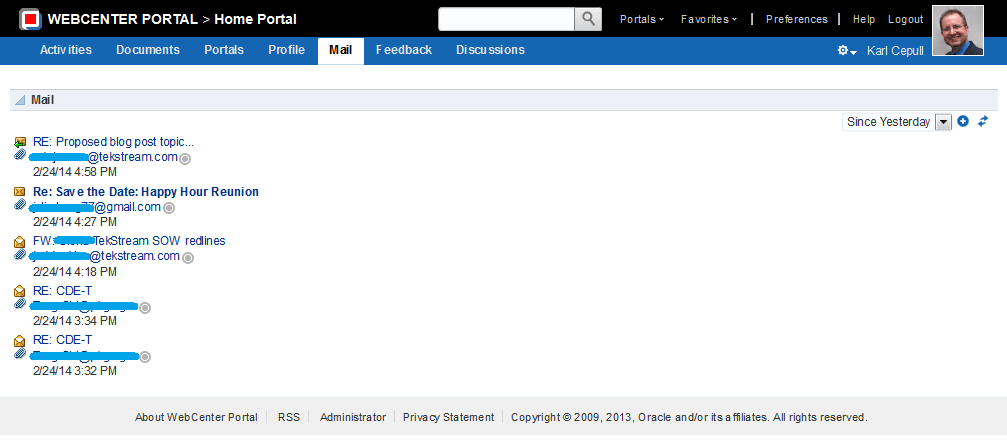Click the Help link
The height and width of the screenshot is (447, 1007).
(864, 19)
